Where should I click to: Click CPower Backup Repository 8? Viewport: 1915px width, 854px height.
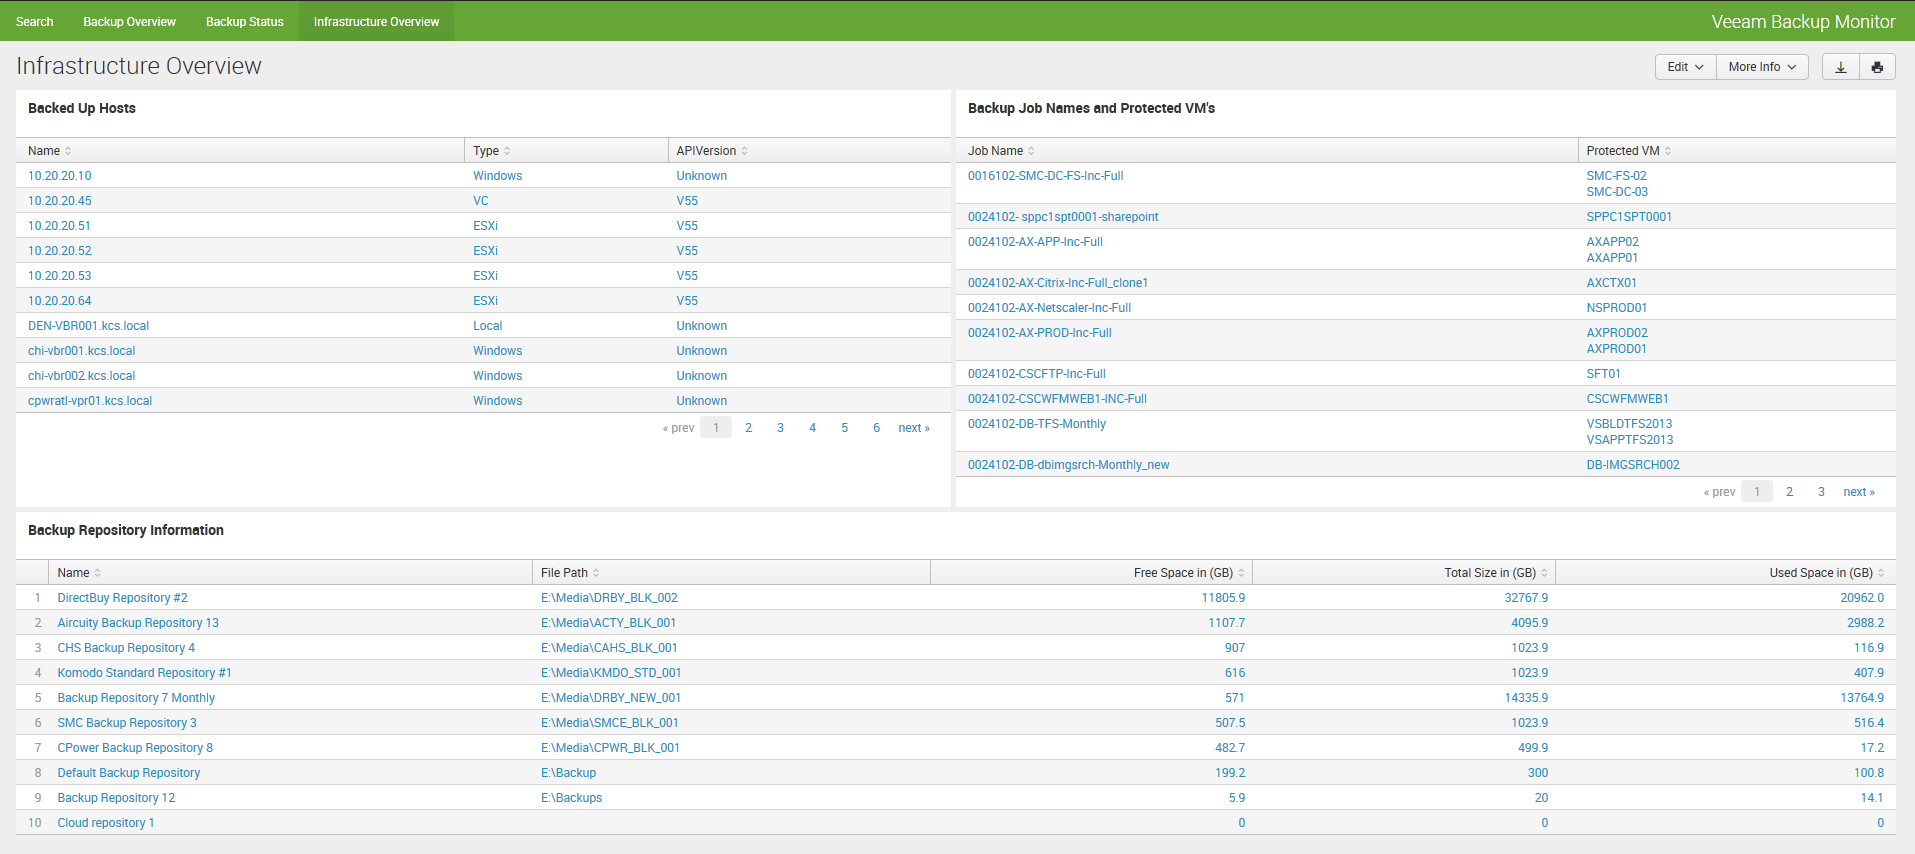[135, 748]
